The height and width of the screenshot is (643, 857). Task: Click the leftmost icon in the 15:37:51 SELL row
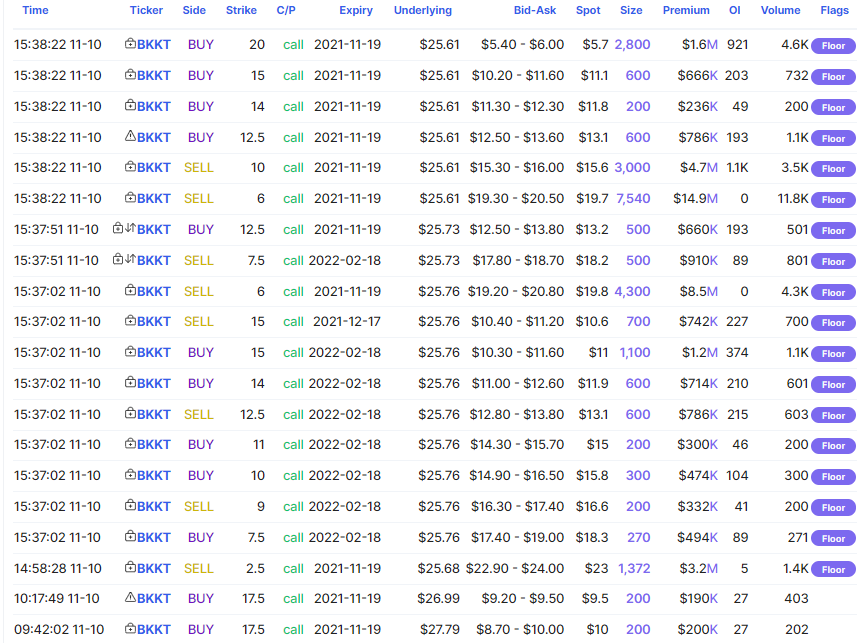click(118, 259)
